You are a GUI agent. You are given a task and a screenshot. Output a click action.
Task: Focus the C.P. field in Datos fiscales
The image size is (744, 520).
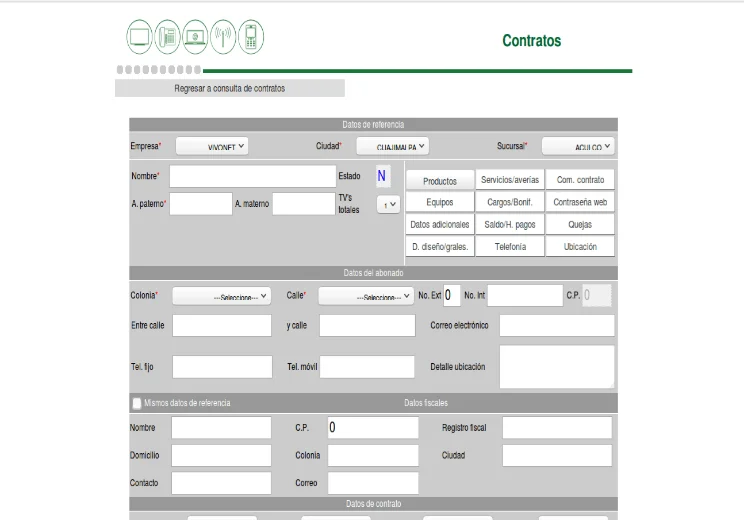click(373, 427)
